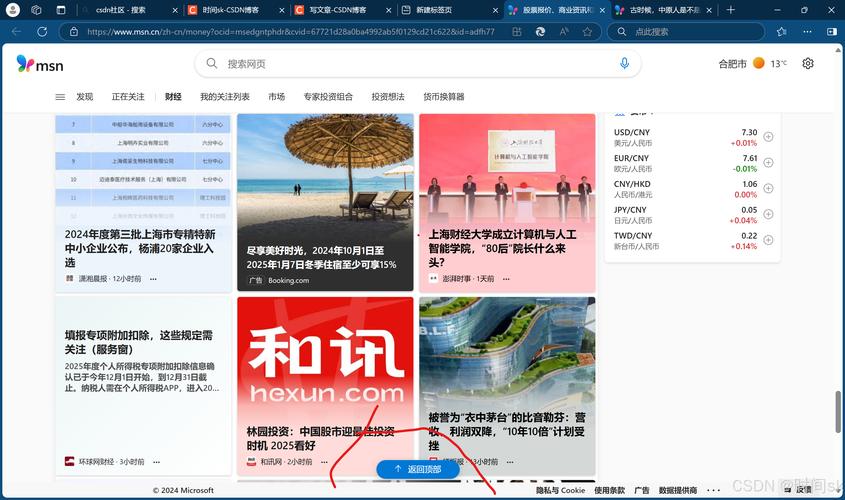Open MSN page settings gear
845x500 pixels.
click(x=807, y=64)
